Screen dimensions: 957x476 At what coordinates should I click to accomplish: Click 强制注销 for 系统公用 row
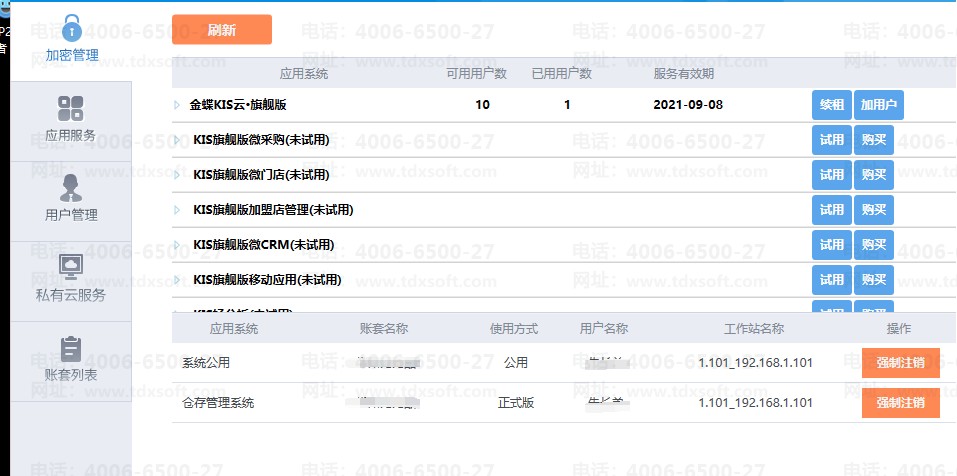900,362
